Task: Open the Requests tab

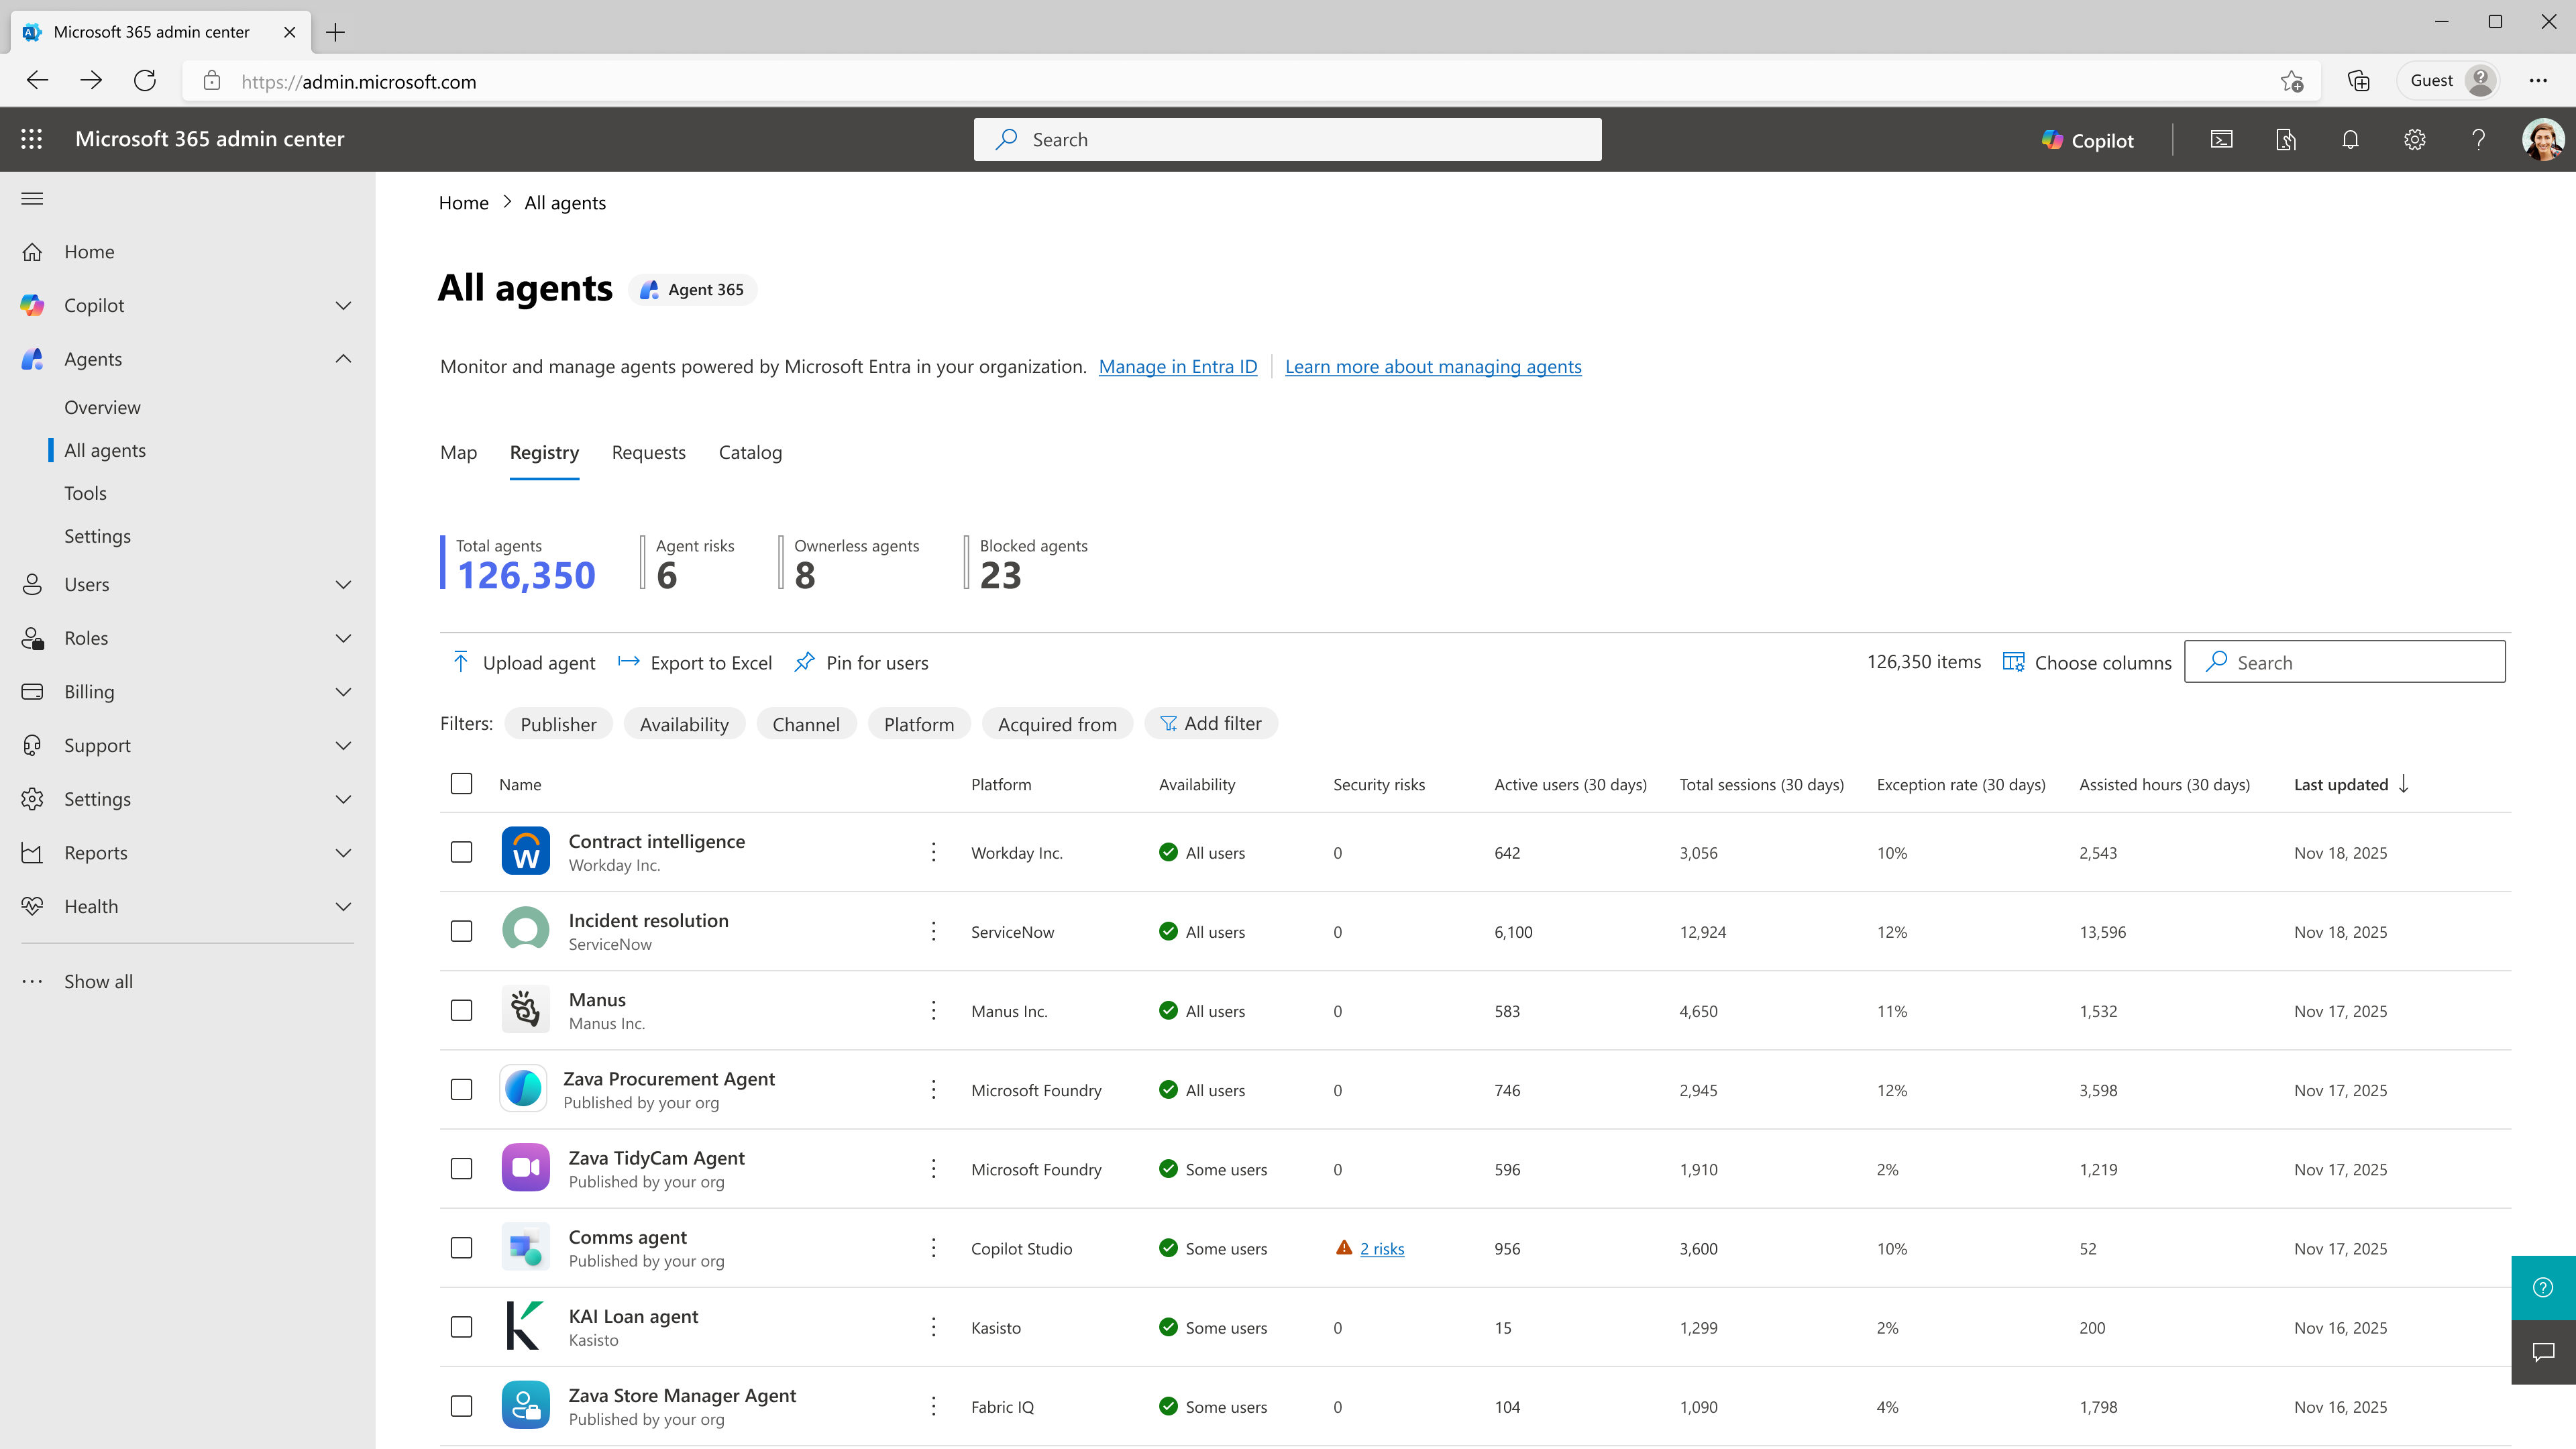Action: [648, 453]
